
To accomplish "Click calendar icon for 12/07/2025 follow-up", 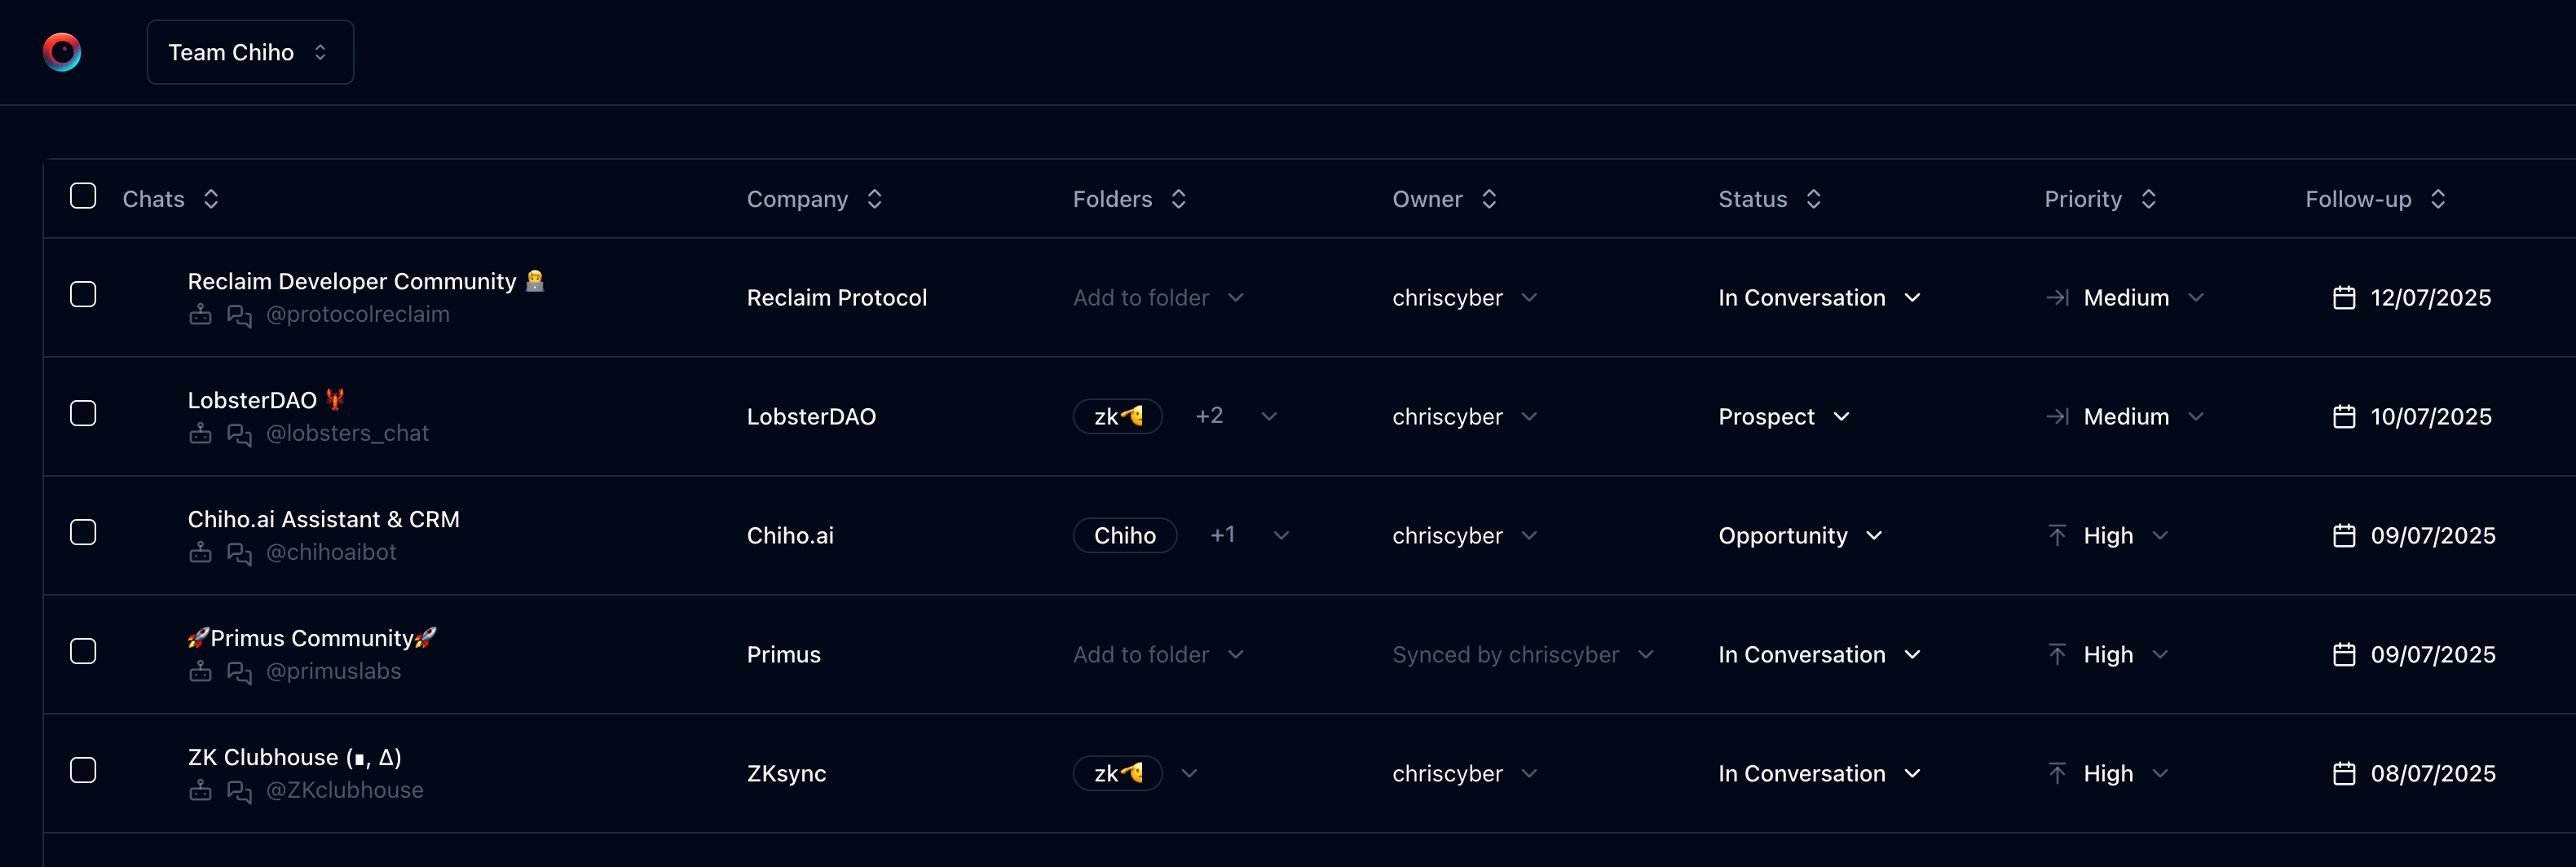I will pos(2343,298).
